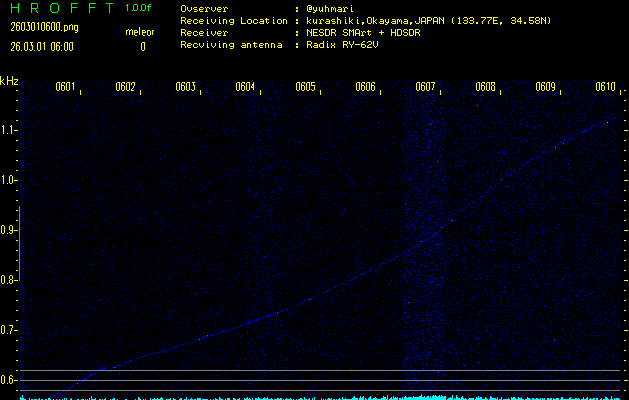Click the 1.00f version label

pos(139,8)
